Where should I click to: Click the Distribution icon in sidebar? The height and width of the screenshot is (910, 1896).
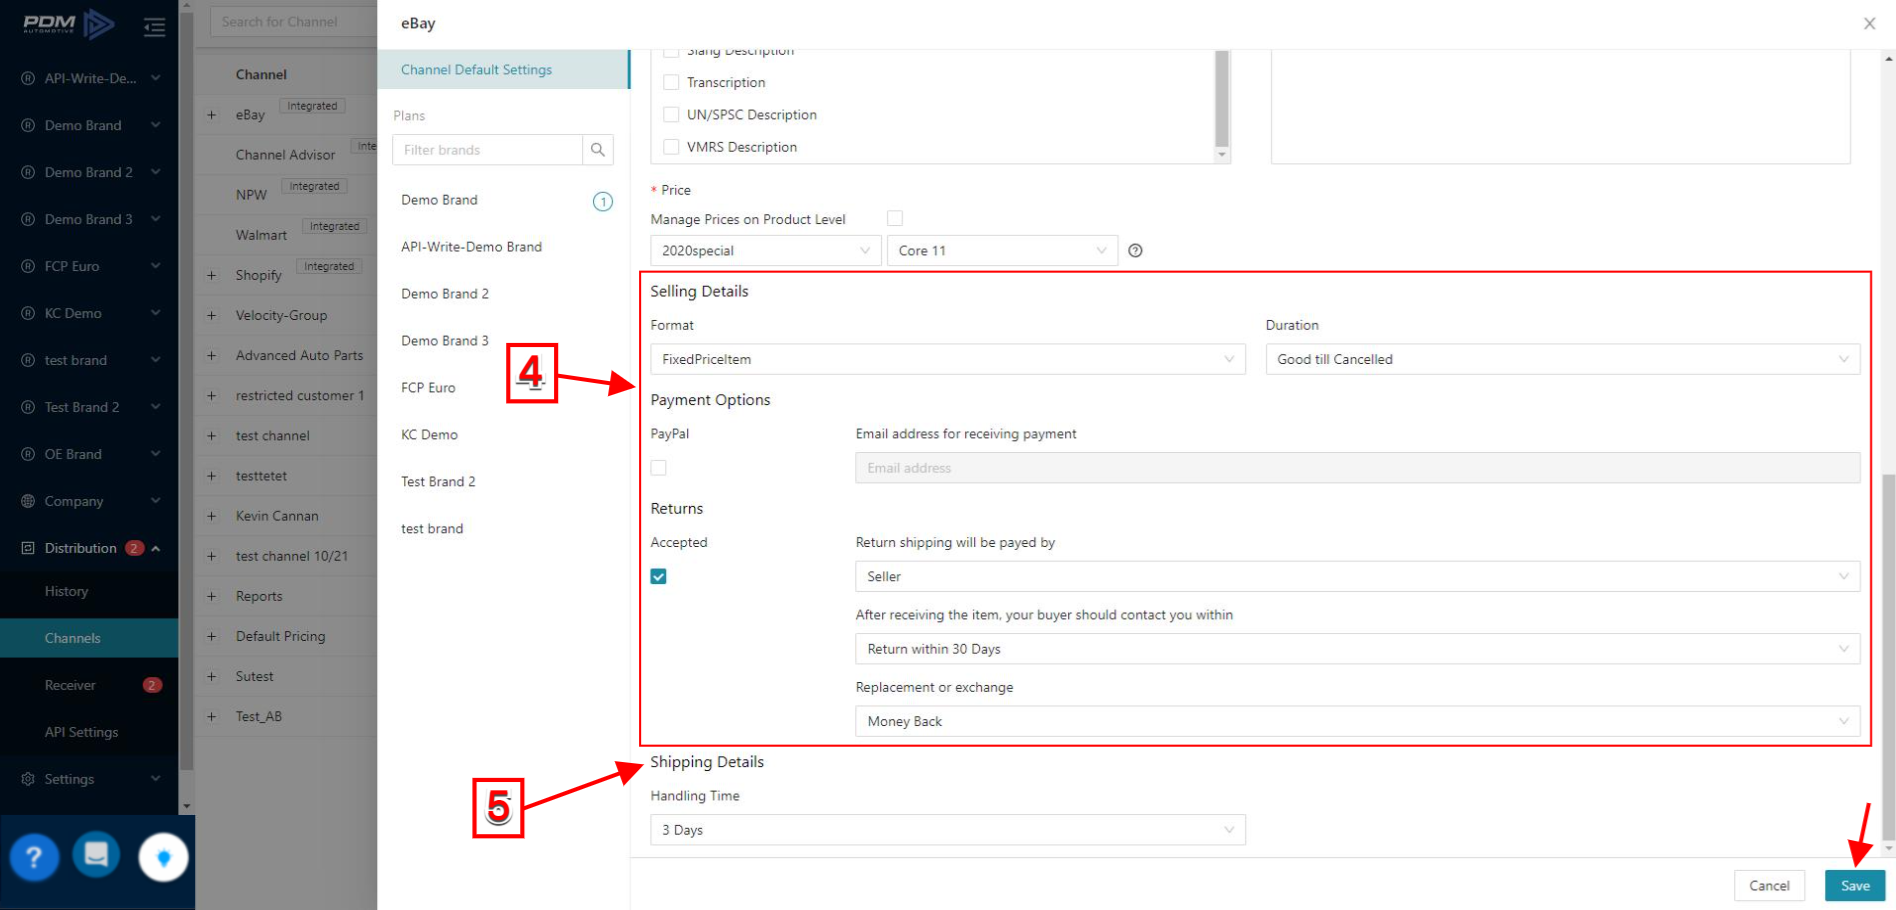click(x=28, y=548)
